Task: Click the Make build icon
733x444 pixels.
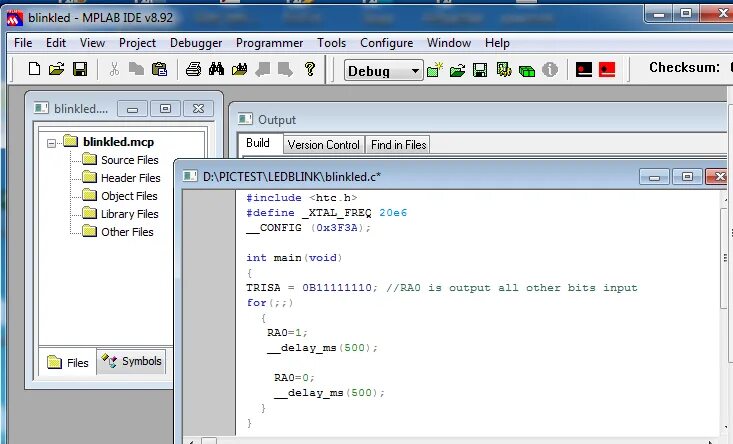Action: click(x=584, y=70)
